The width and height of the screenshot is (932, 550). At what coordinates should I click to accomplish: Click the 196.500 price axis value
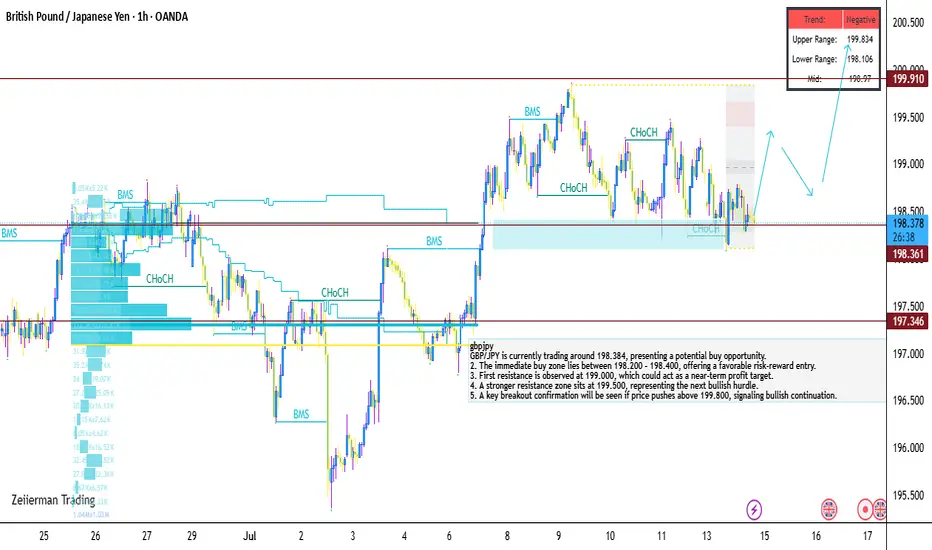[908, 400]
